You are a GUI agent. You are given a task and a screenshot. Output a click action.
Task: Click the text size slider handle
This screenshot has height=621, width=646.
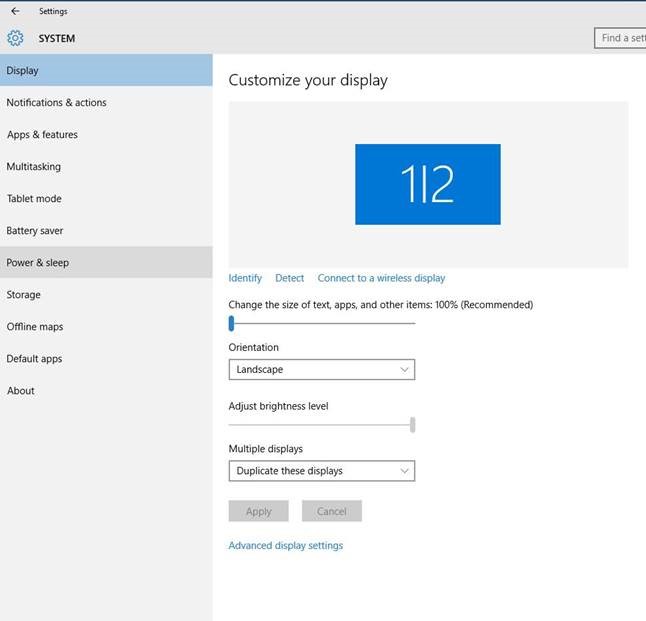(232, 323)
